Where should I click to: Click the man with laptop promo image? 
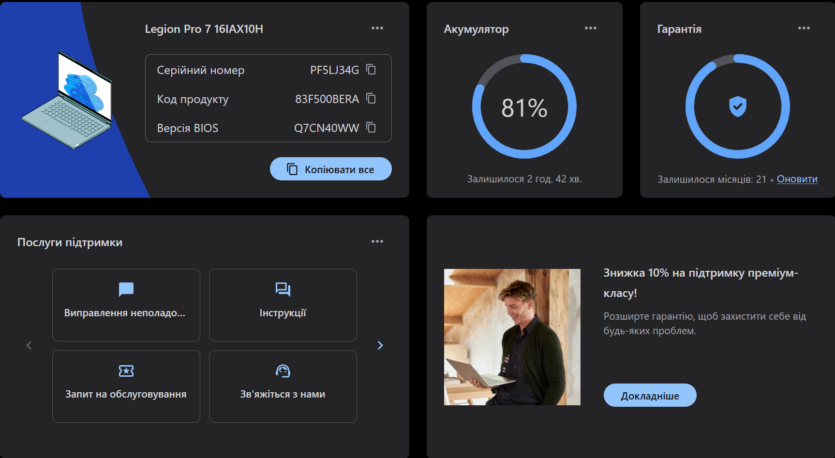[x=512, y=337]
